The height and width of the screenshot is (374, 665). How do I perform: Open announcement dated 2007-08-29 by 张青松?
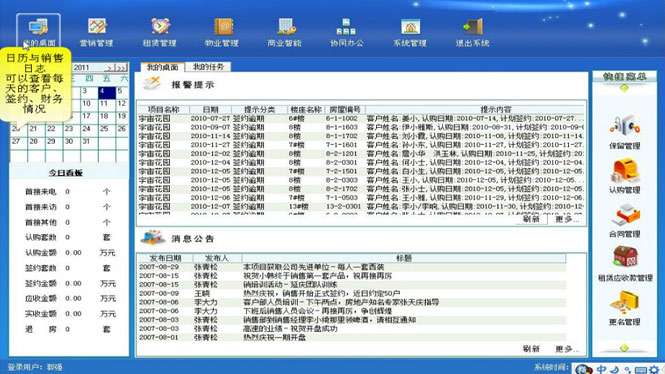(352, 267)
